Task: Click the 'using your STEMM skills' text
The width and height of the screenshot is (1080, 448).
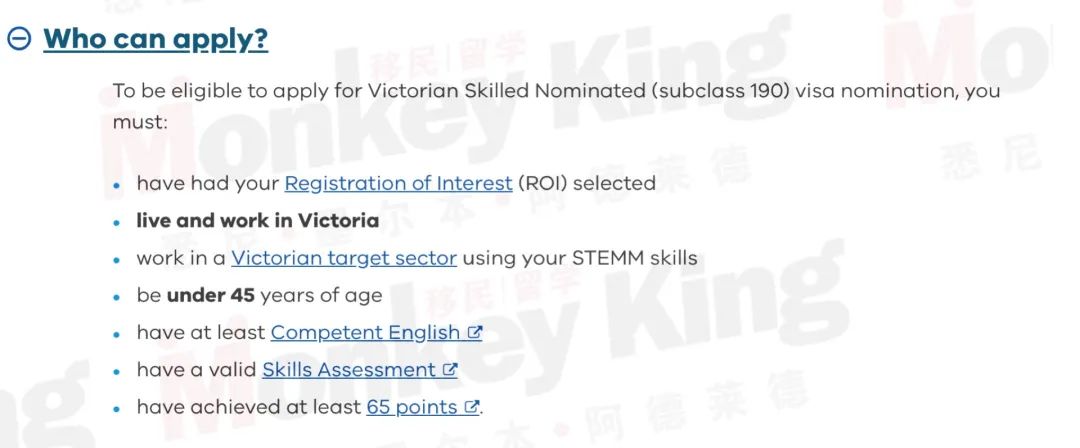Action: coord(580,258)
